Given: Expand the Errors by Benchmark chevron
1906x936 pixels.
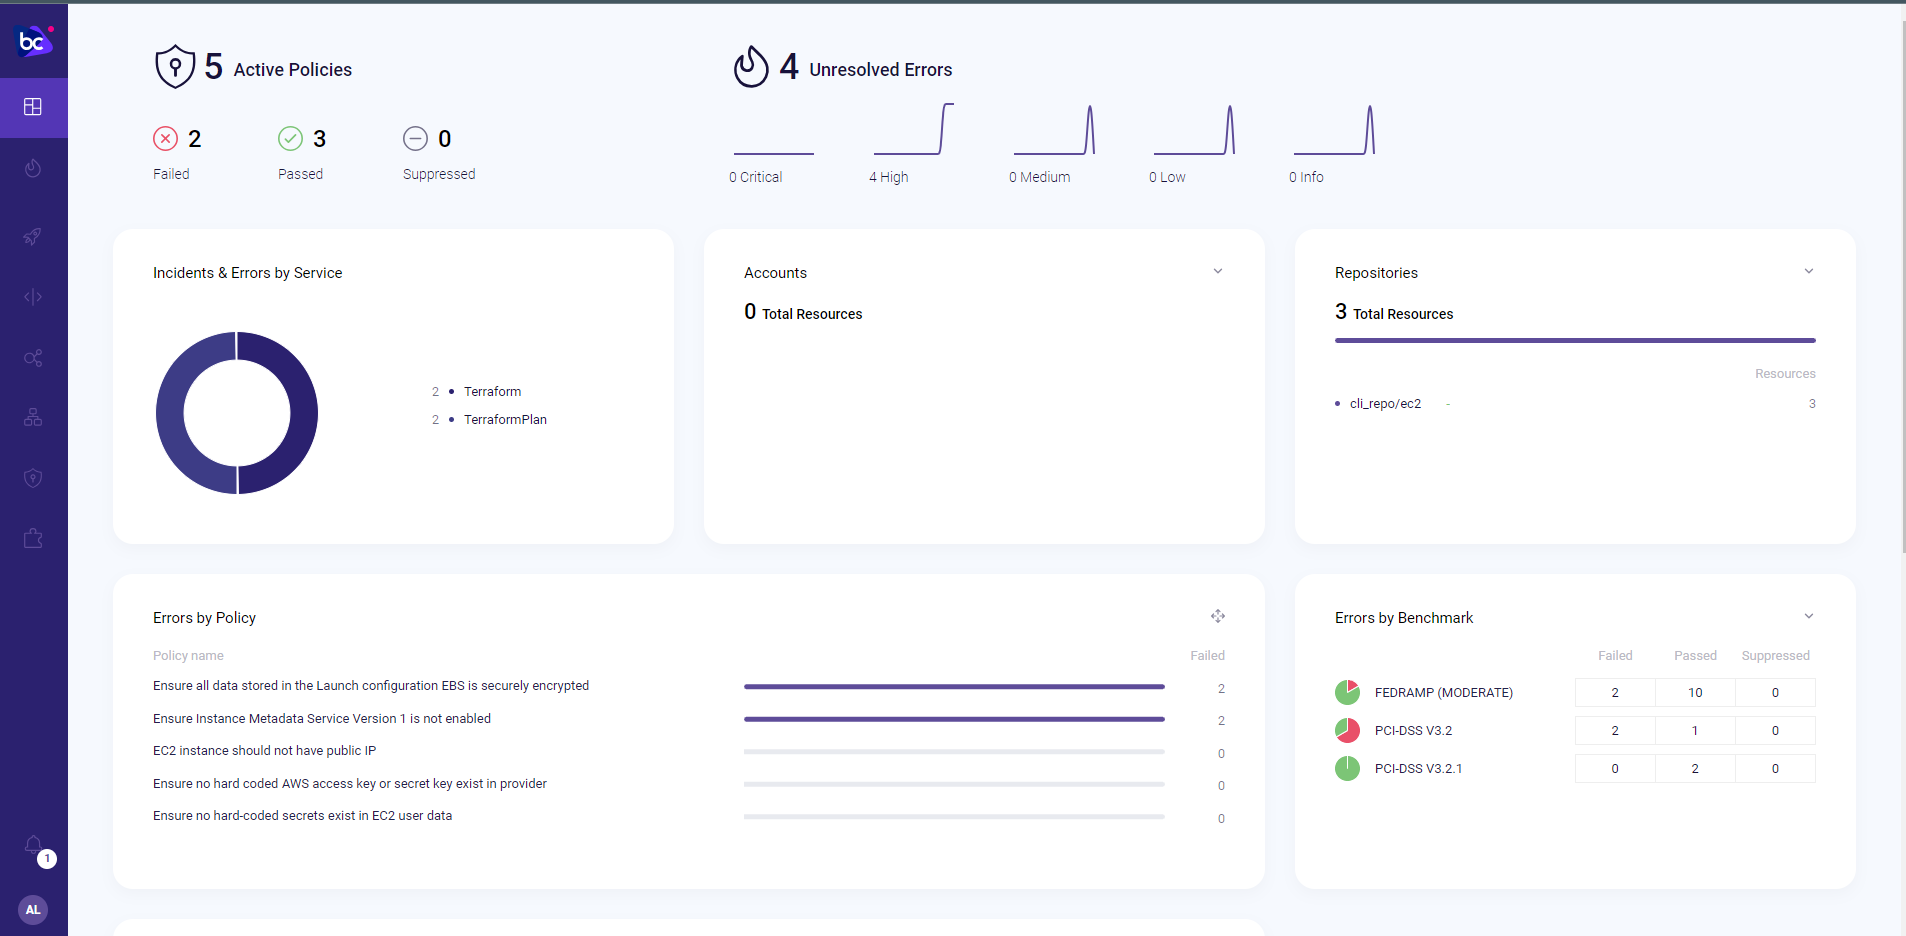Looking at the screenshot, I should tap(1809, 616).
